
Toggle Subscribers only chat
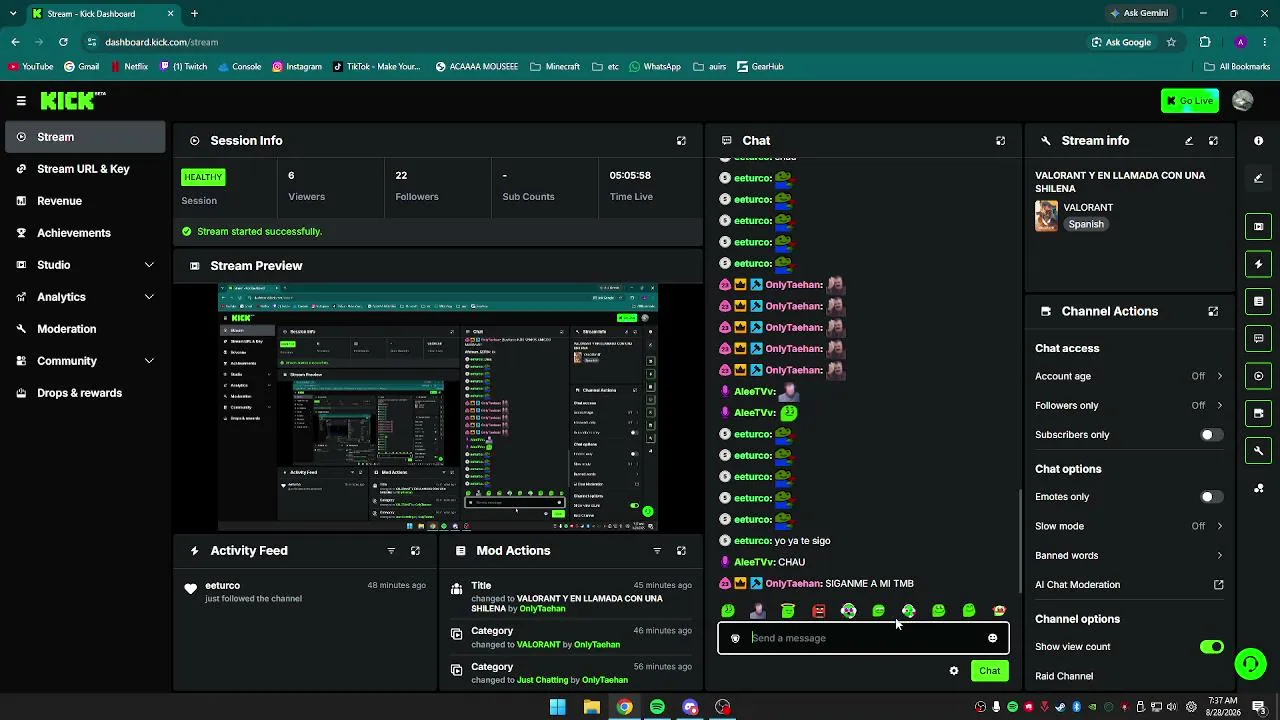tap(1211, 435)
